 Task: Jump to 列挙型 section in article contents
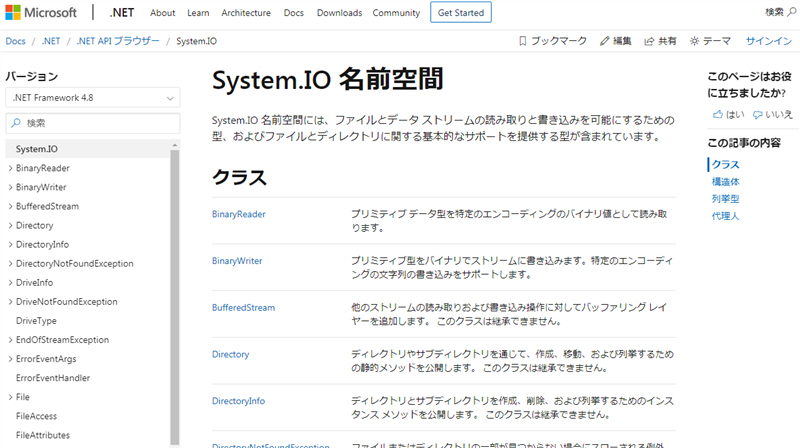726,199
